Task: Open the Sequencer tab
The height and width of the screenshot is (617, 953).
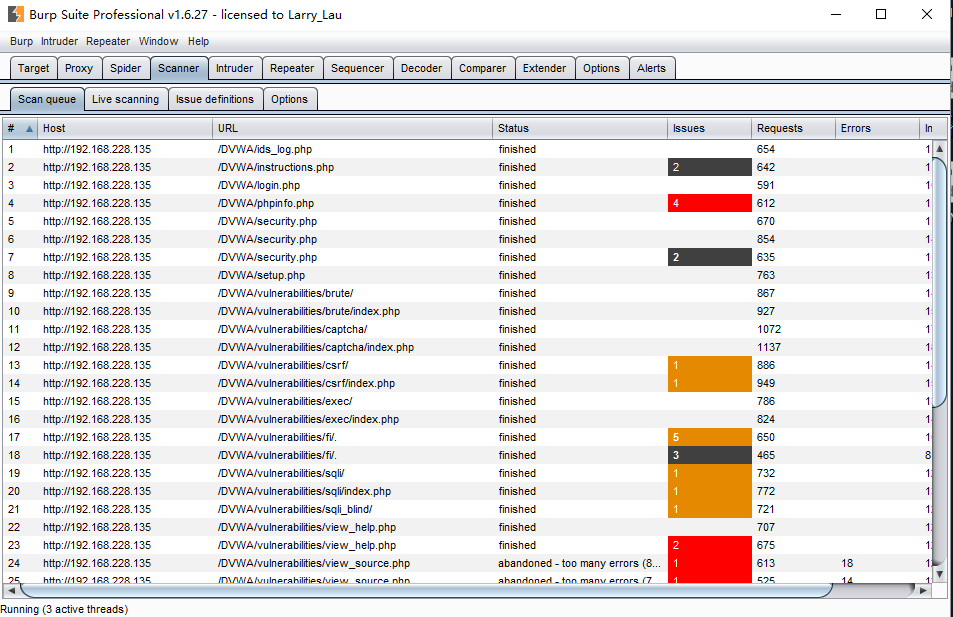Action: pyautogui.click(x=357, y=68)
